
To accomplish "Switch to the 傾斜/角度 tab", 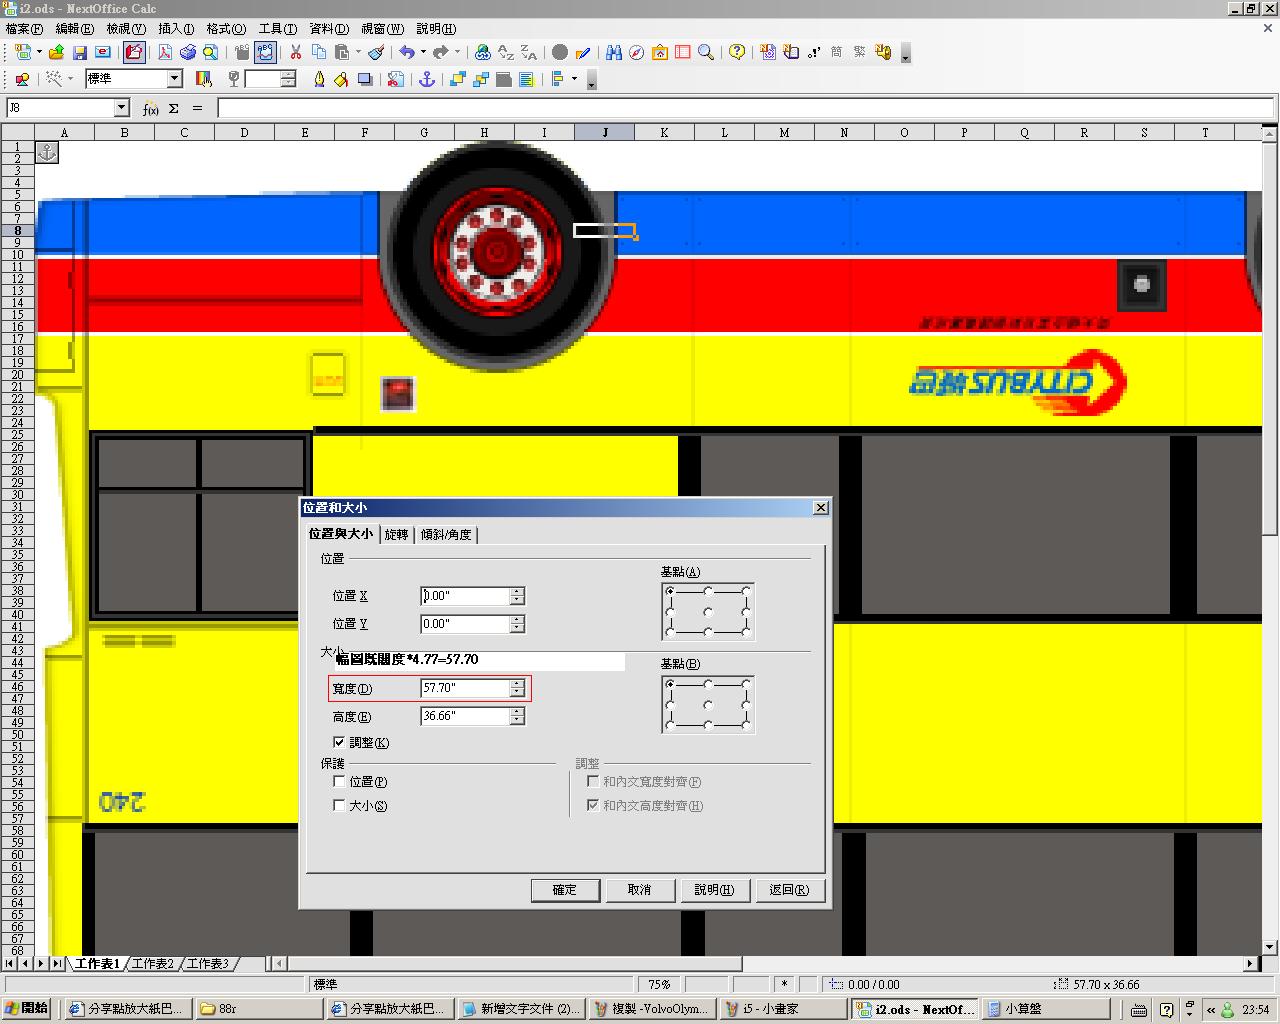I will tap(446, 535).
